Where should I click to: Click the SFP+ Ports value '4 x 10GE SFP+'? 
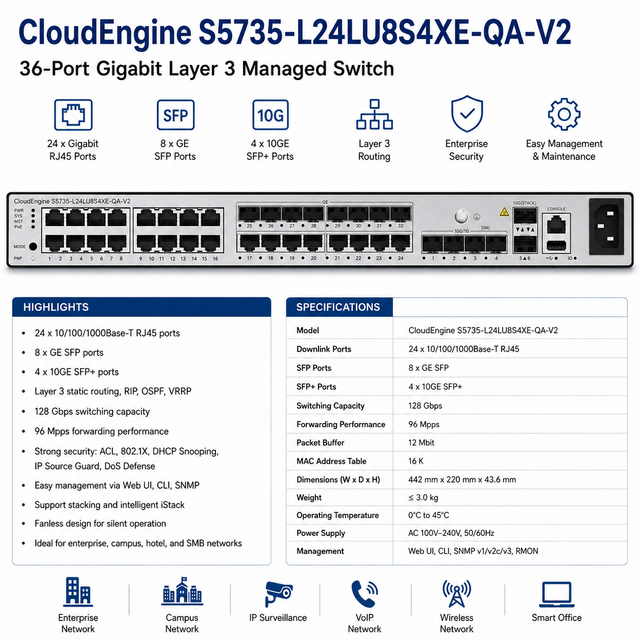(x=435, y=387)
